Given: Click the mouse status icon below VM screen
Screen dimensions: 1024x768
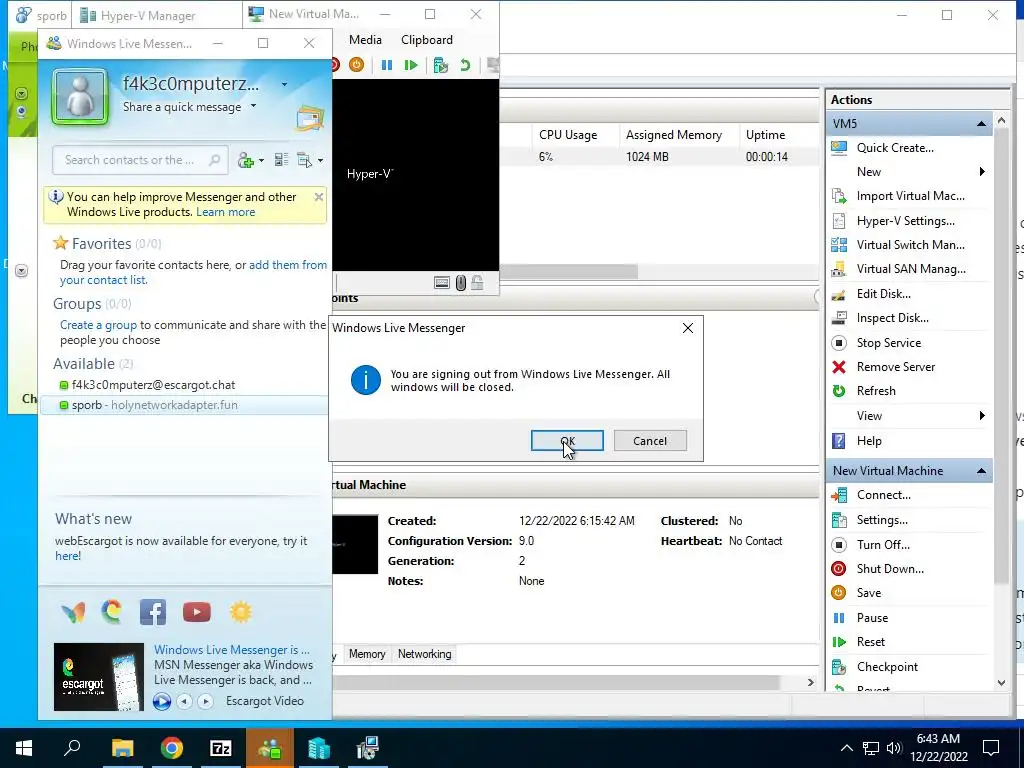Looking at the screenshot, I should (460, 283).
